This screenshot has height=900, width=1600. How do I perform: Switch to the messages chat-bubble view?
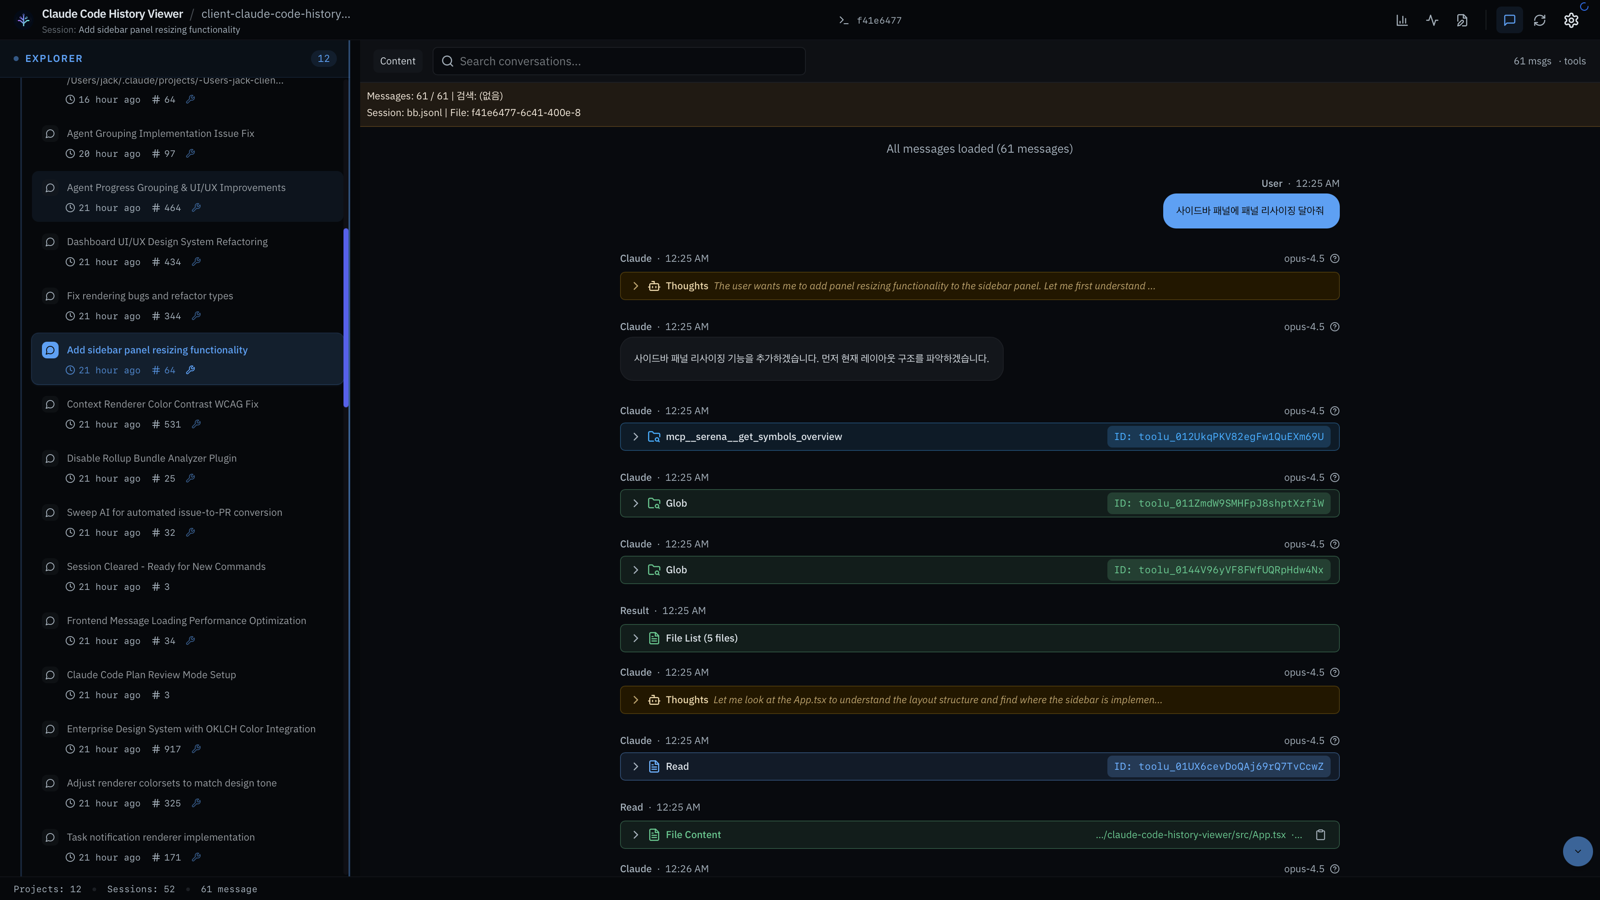[x=1510, y=20]
